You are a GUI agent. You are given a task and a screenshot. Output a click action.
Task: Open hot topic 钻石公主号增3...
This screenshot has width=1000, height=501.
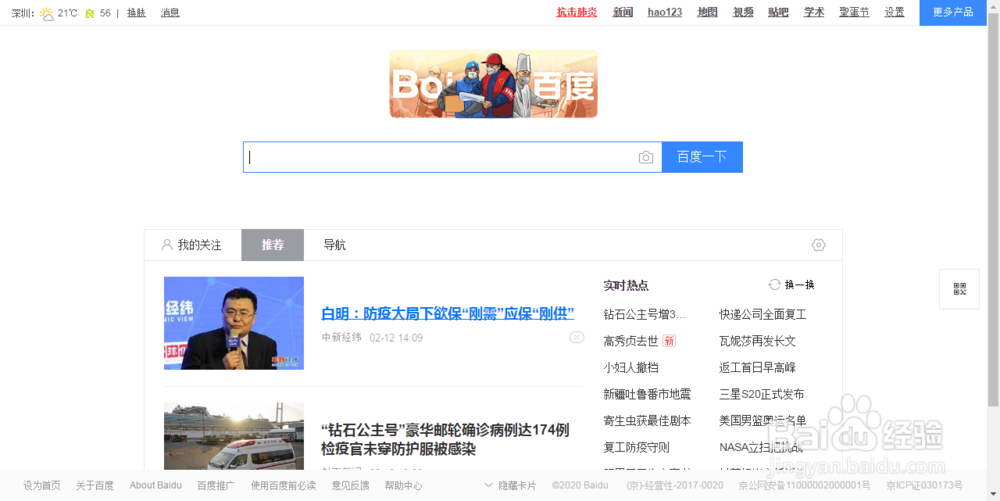(644, 314)
